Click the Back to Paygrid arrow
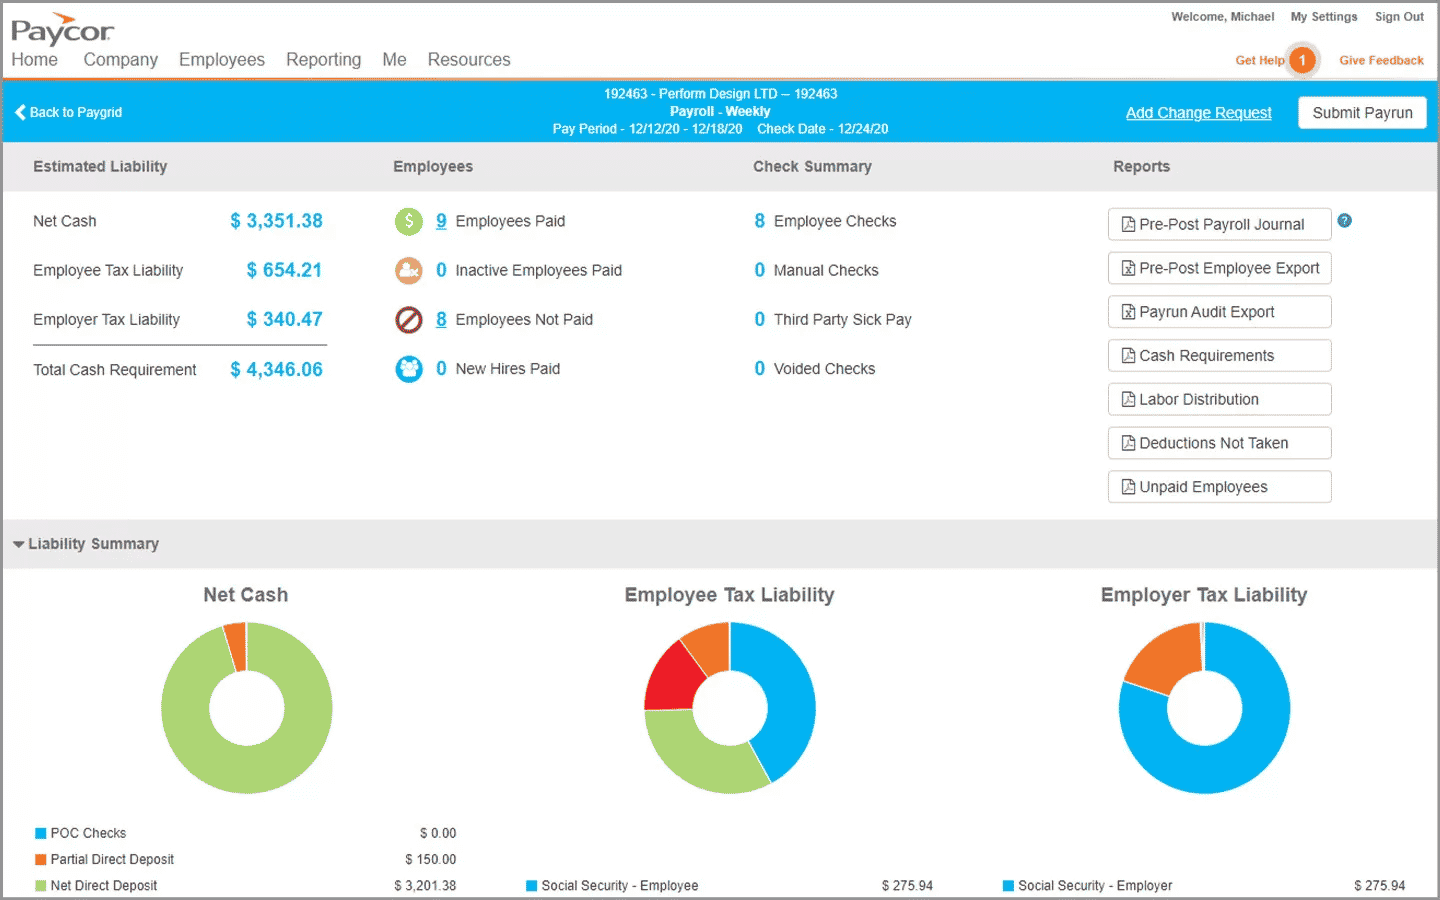Viewport: 1440px width, 900px height. pos(20,112)
